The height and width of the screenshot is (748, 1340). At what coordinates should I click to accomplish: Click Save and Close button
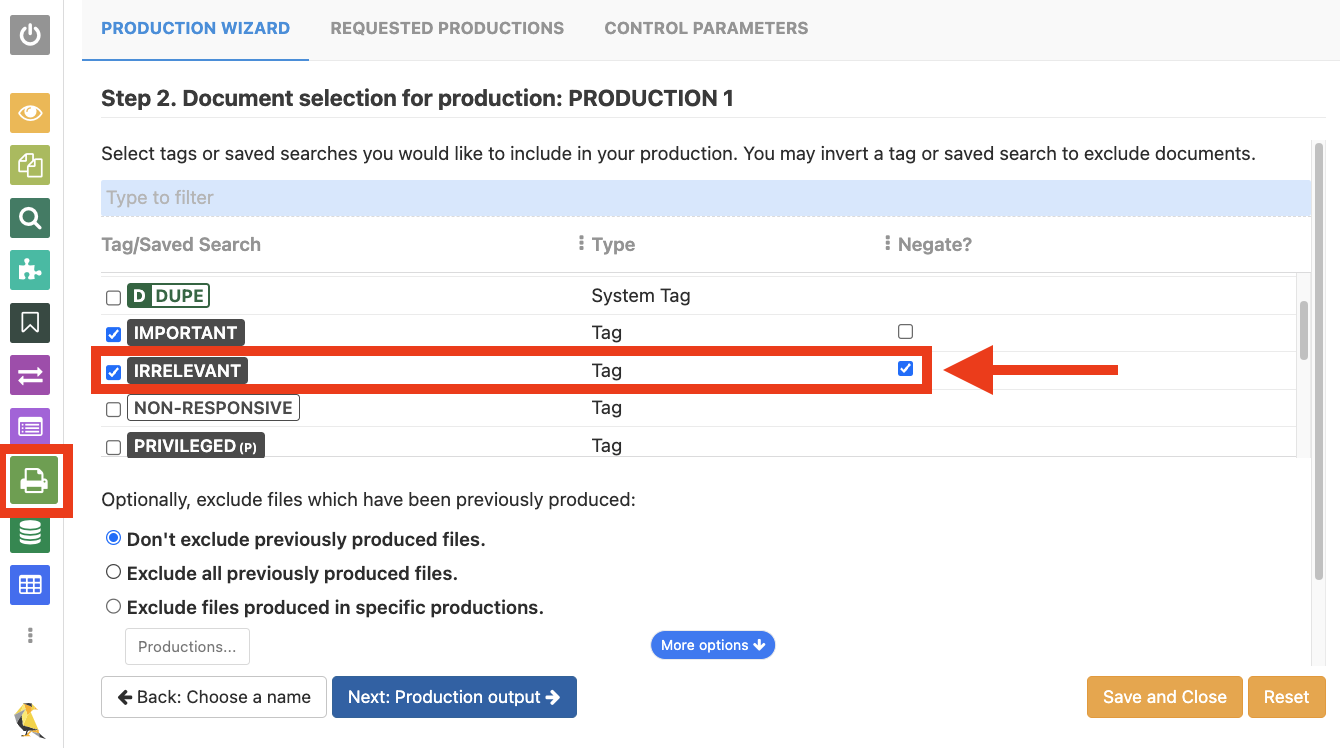pos(1164,697)
